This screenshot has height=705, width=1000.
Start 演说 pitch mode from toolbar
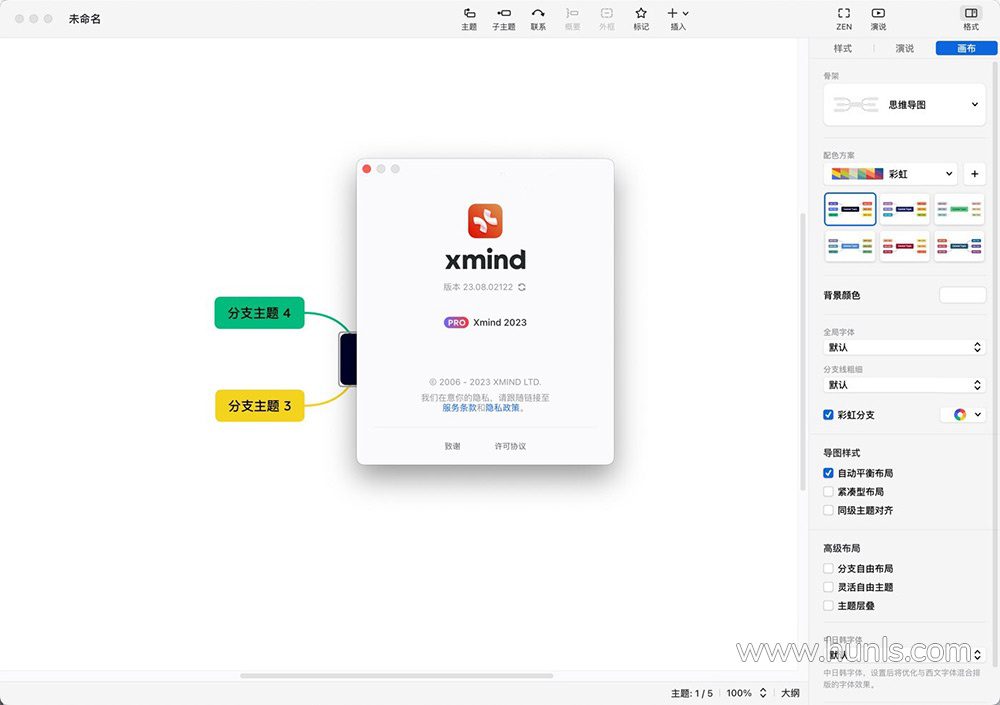[x=878, y=19]
